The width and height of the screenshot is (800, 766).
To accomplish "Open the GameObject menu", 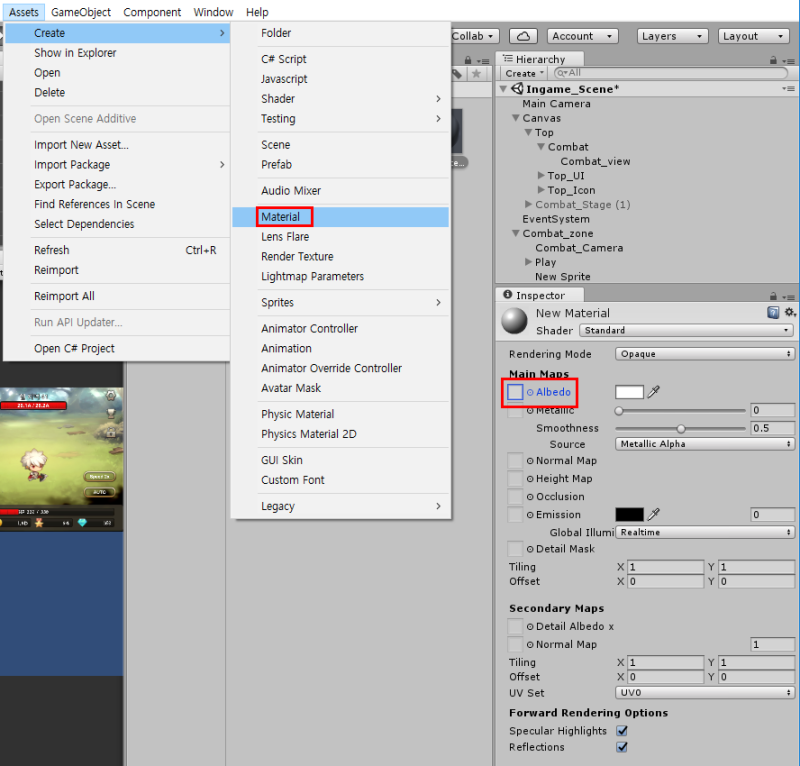I will pyautogui.click(x=81, y=12).
